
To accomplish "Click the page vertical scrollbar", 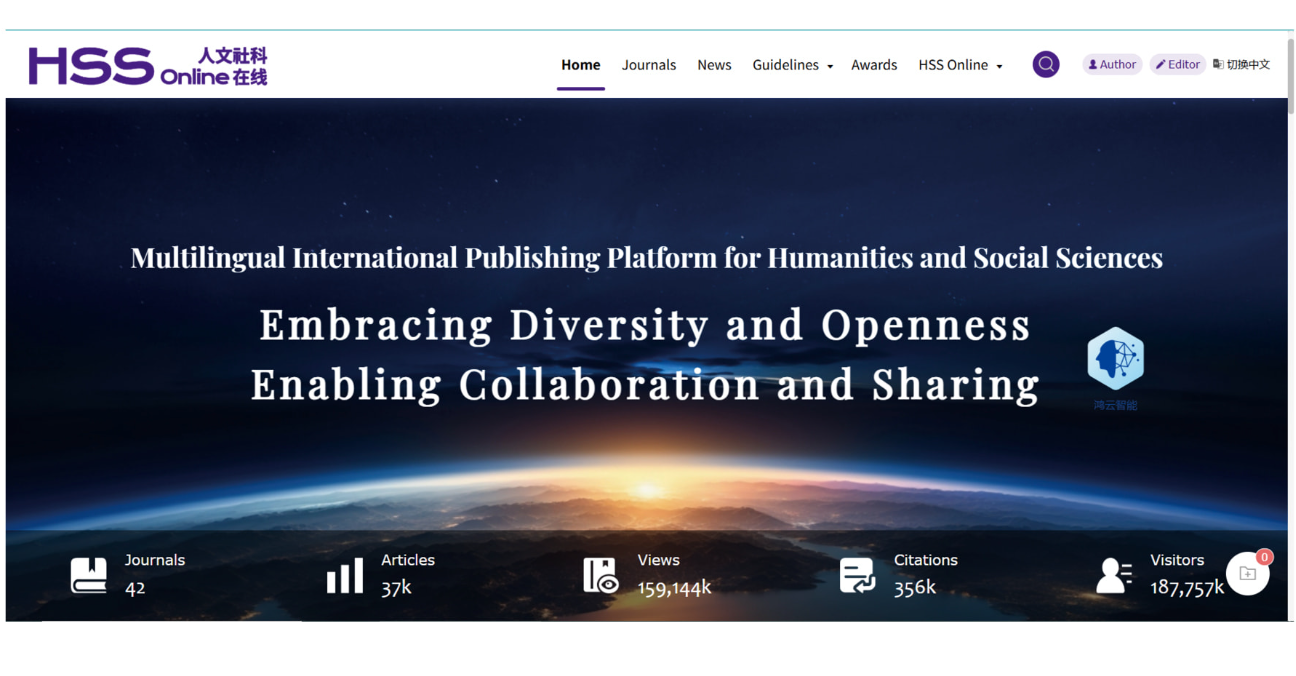I will tap(1290, 80).
